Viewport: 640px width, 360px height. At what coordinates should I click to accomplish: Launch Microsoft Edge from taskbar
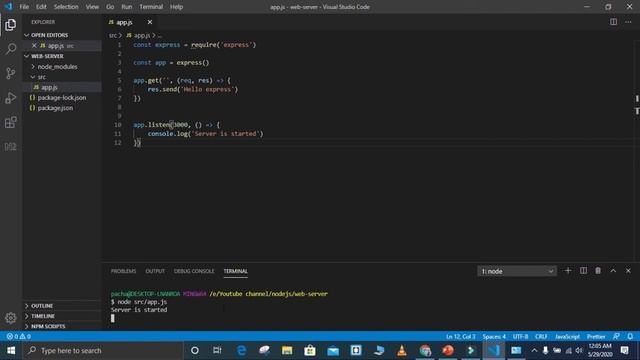[241, 350]
